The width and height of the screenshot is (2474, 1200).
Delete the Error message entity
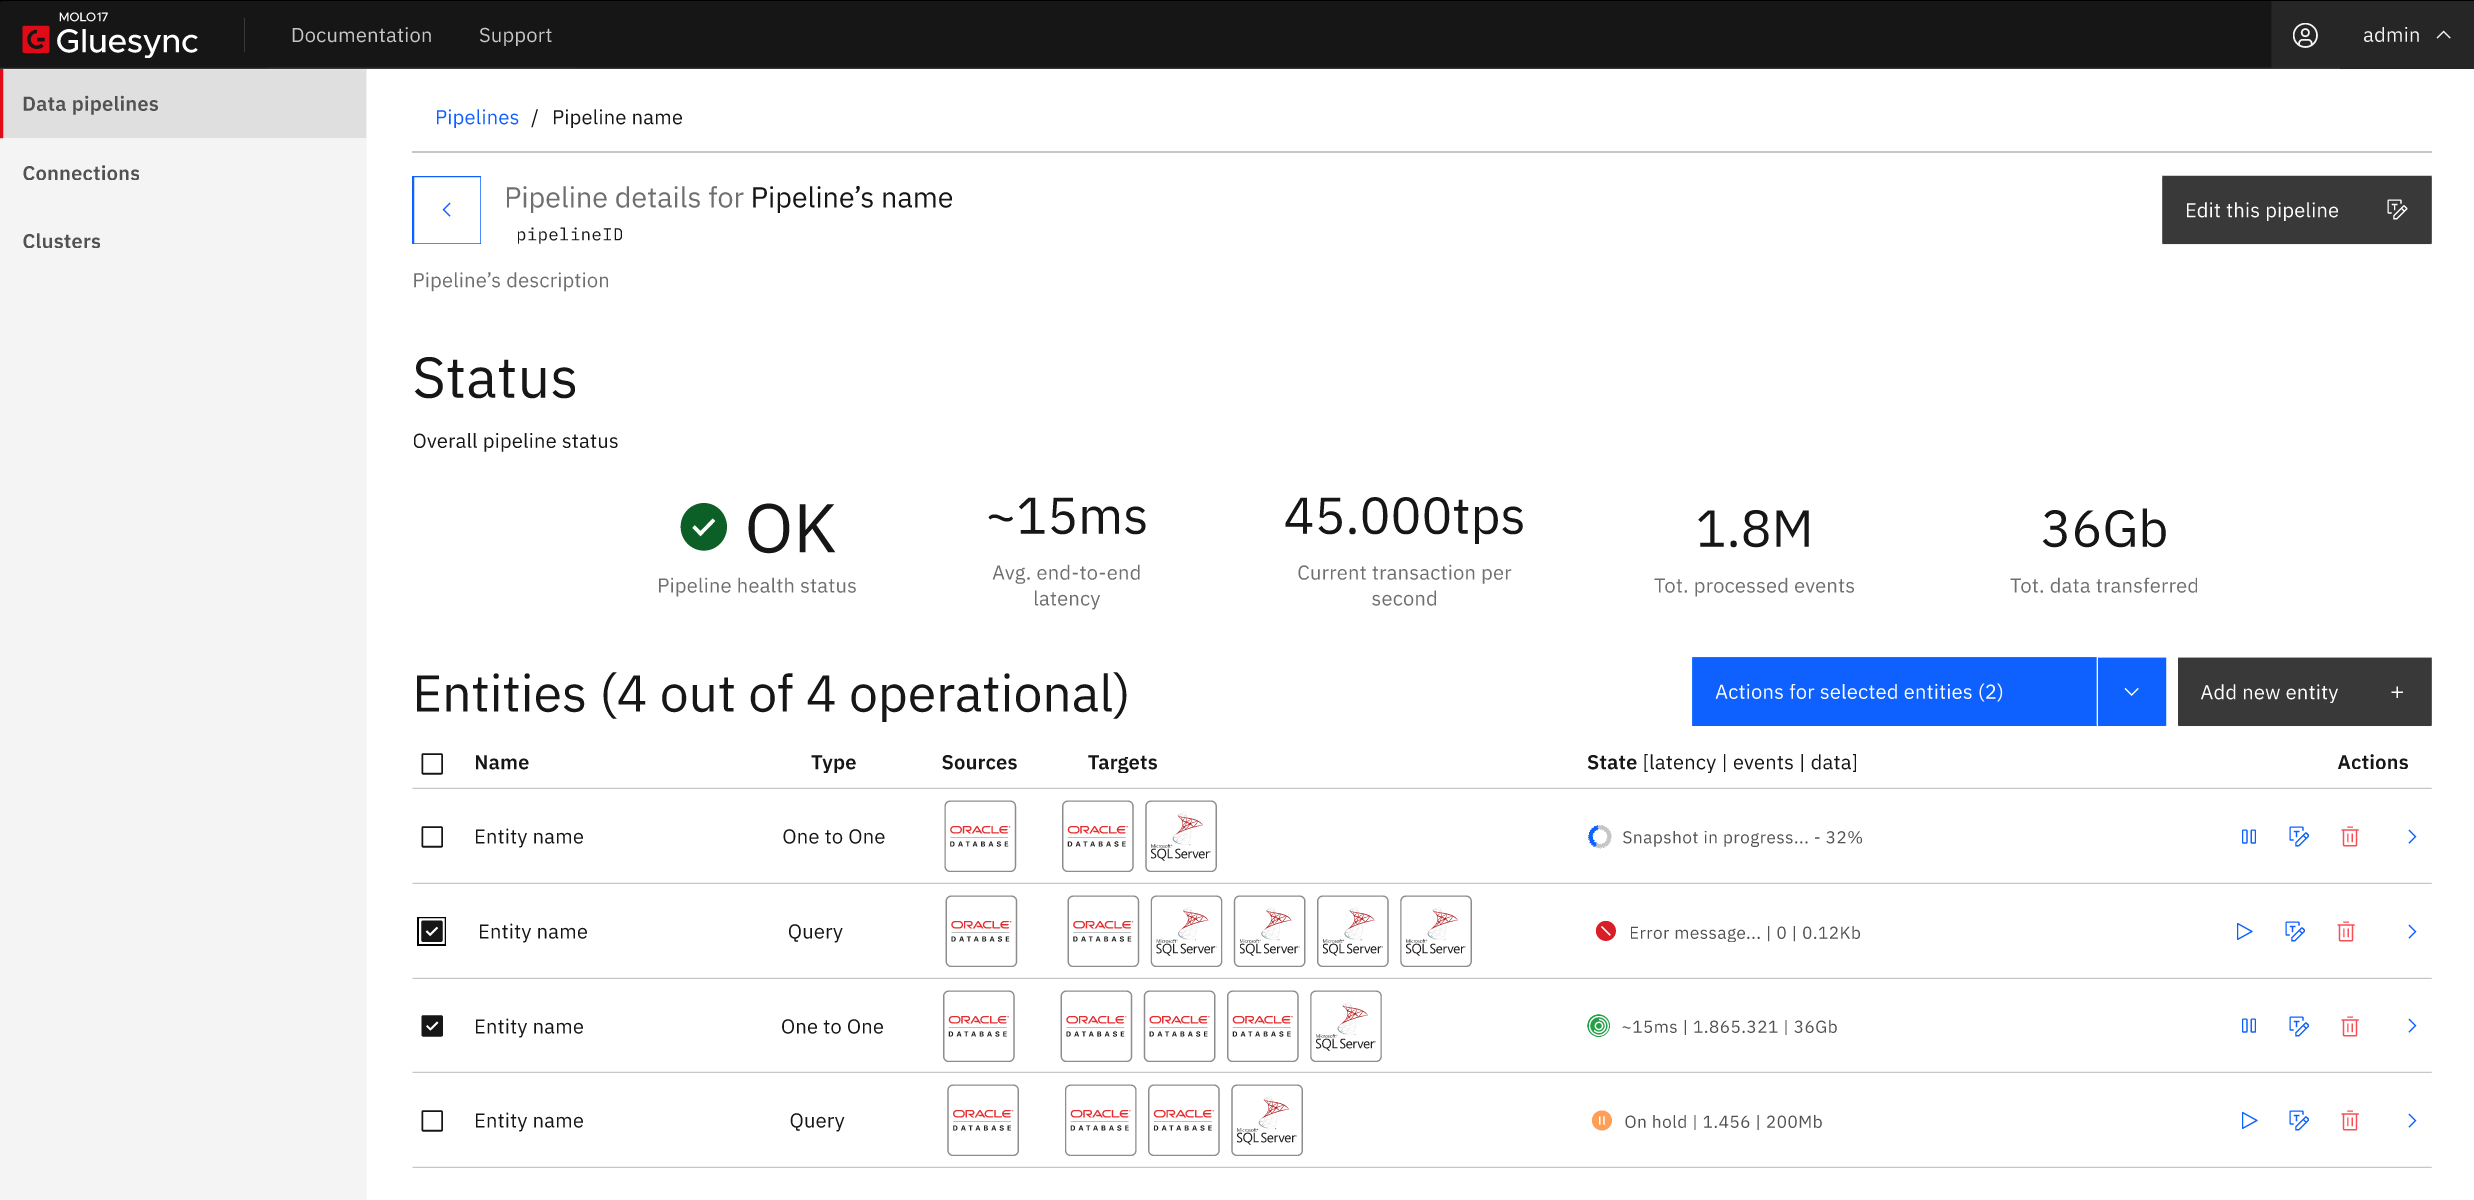(x=2346, y=932)
